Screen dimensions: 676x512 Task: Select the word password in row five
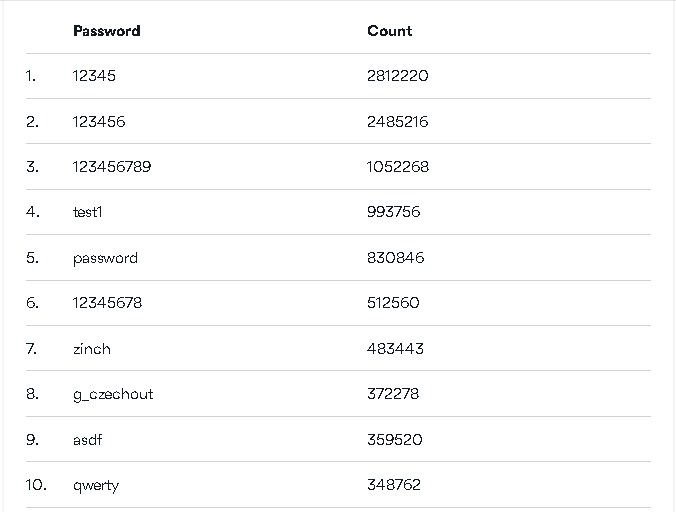pos(105,258)
